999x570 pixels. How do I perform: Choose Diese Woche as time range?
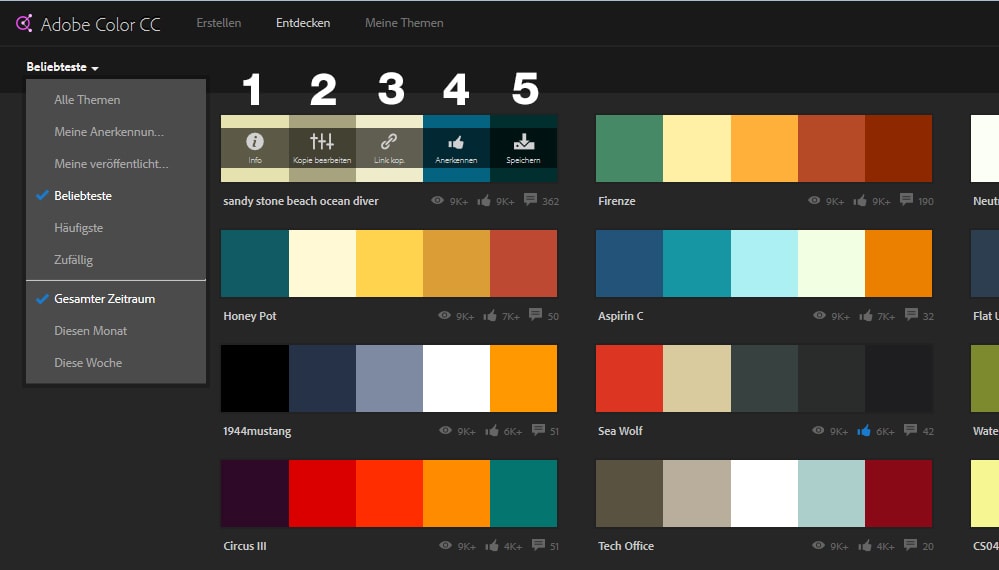click(x=88, y=363)
